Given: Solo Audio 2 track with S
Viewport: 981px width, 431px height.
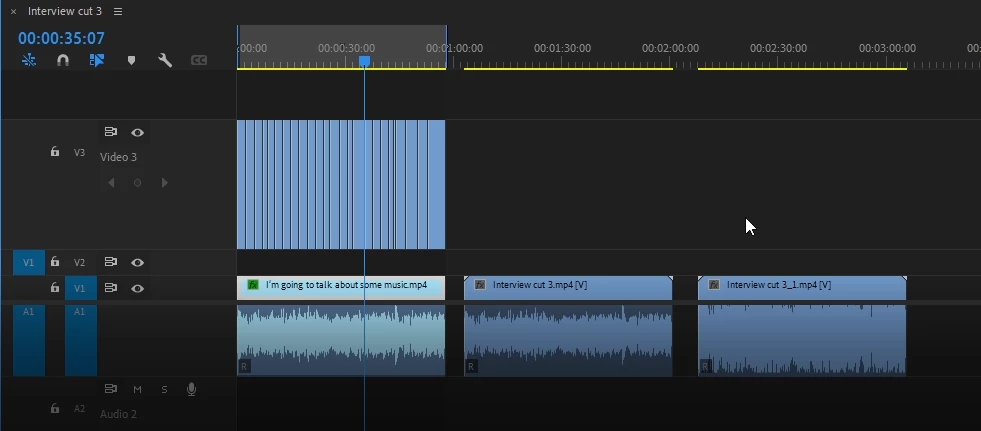Looking at the screenshot, I should pyautogui.click(x=164, y=389).
